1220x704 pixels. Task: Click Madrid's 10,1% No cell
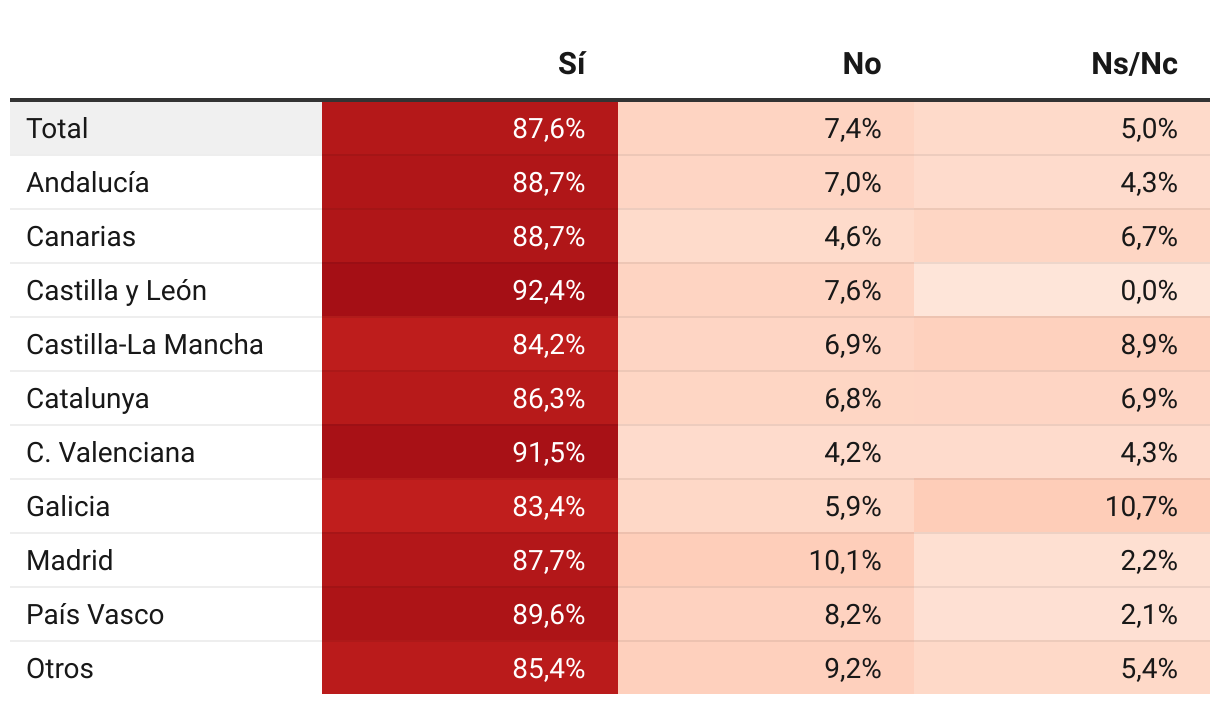pos(766,560)
